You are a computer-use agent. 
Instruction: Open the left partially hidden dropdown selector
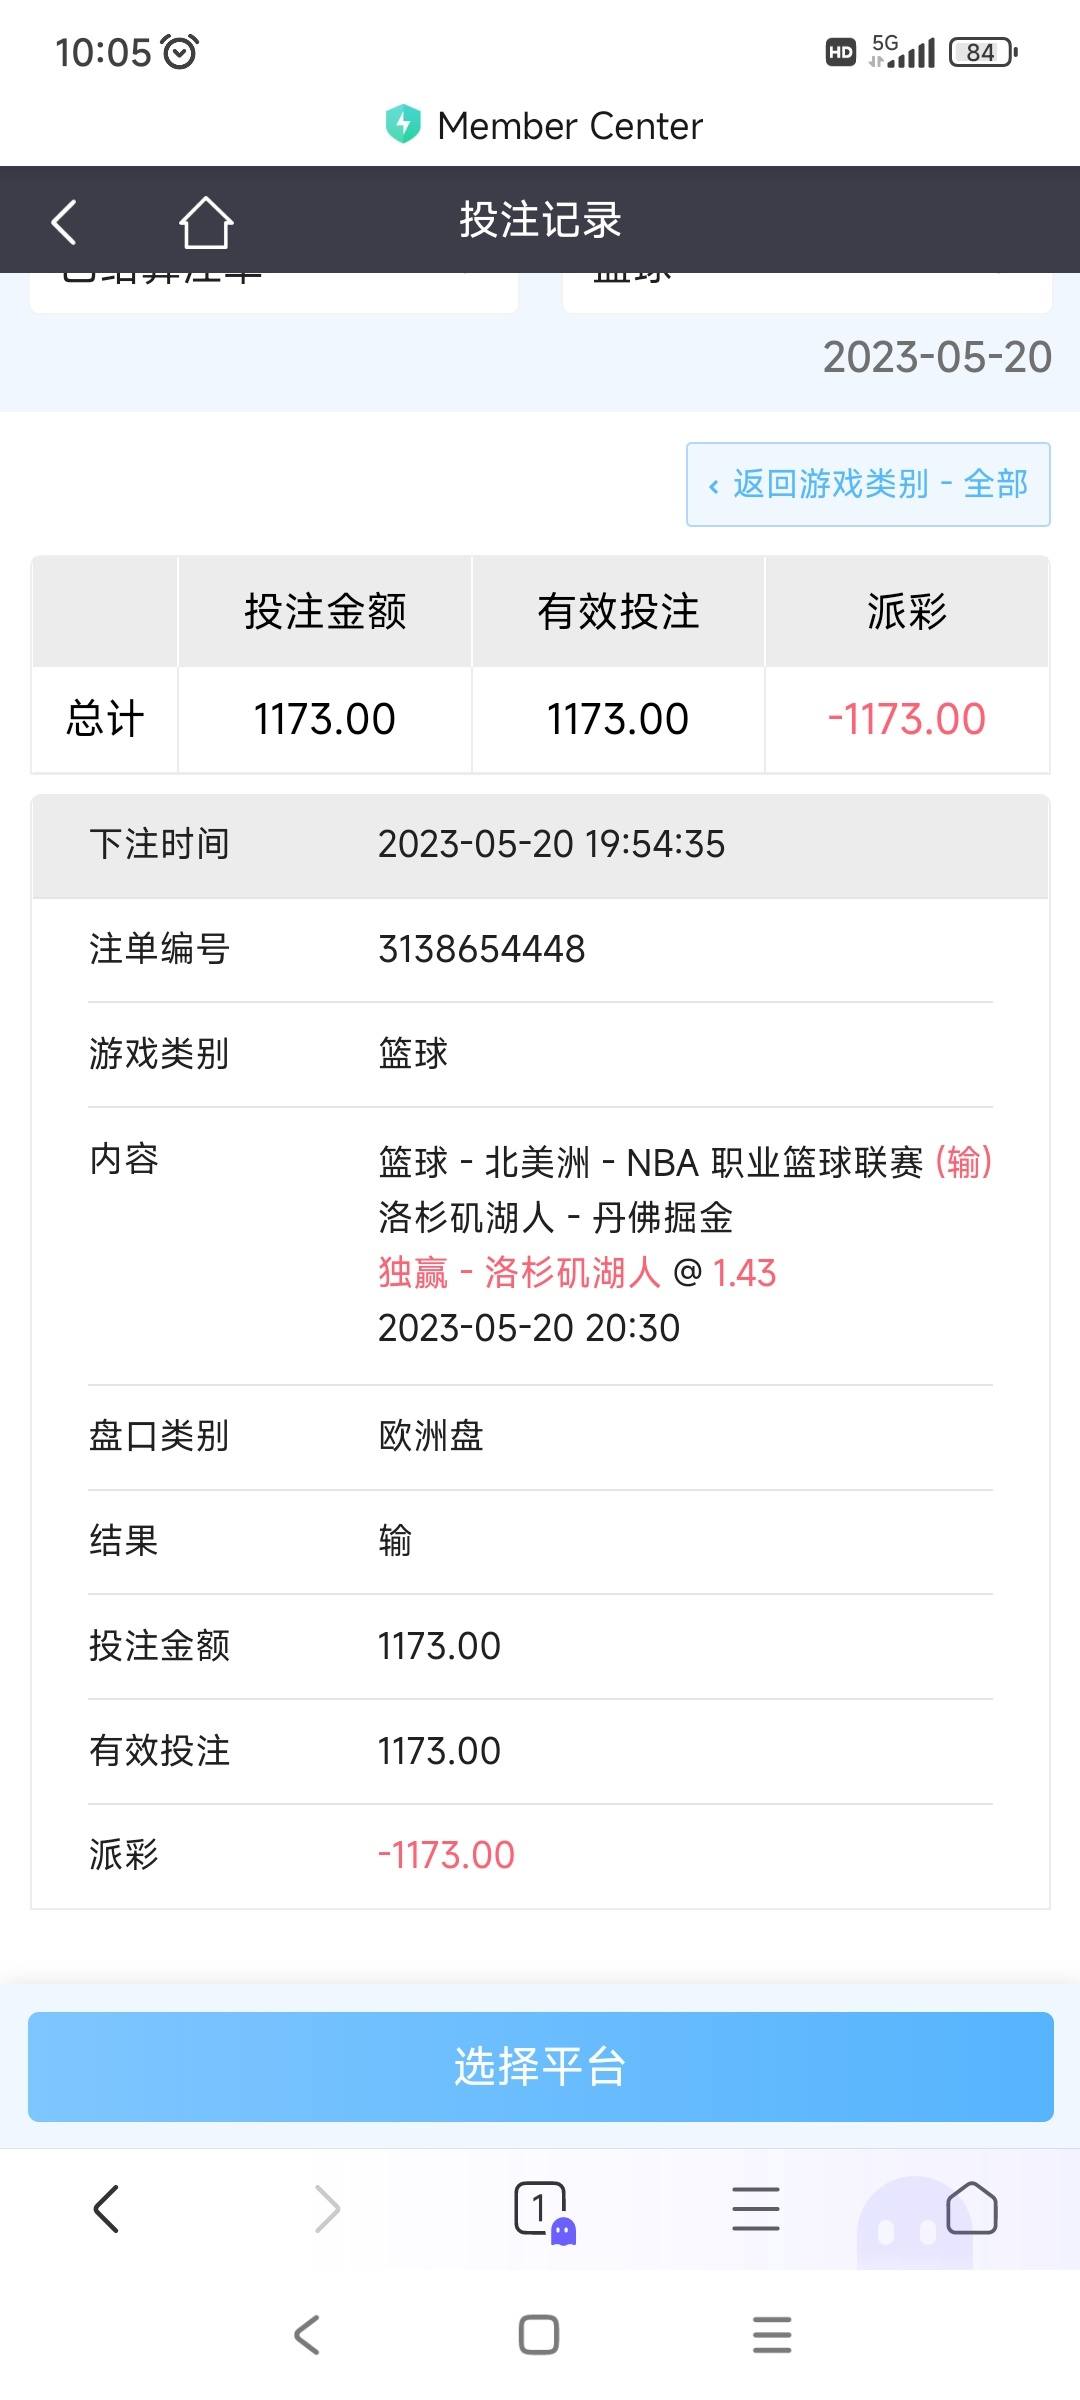pyautogui.click(x=274, y=291)
